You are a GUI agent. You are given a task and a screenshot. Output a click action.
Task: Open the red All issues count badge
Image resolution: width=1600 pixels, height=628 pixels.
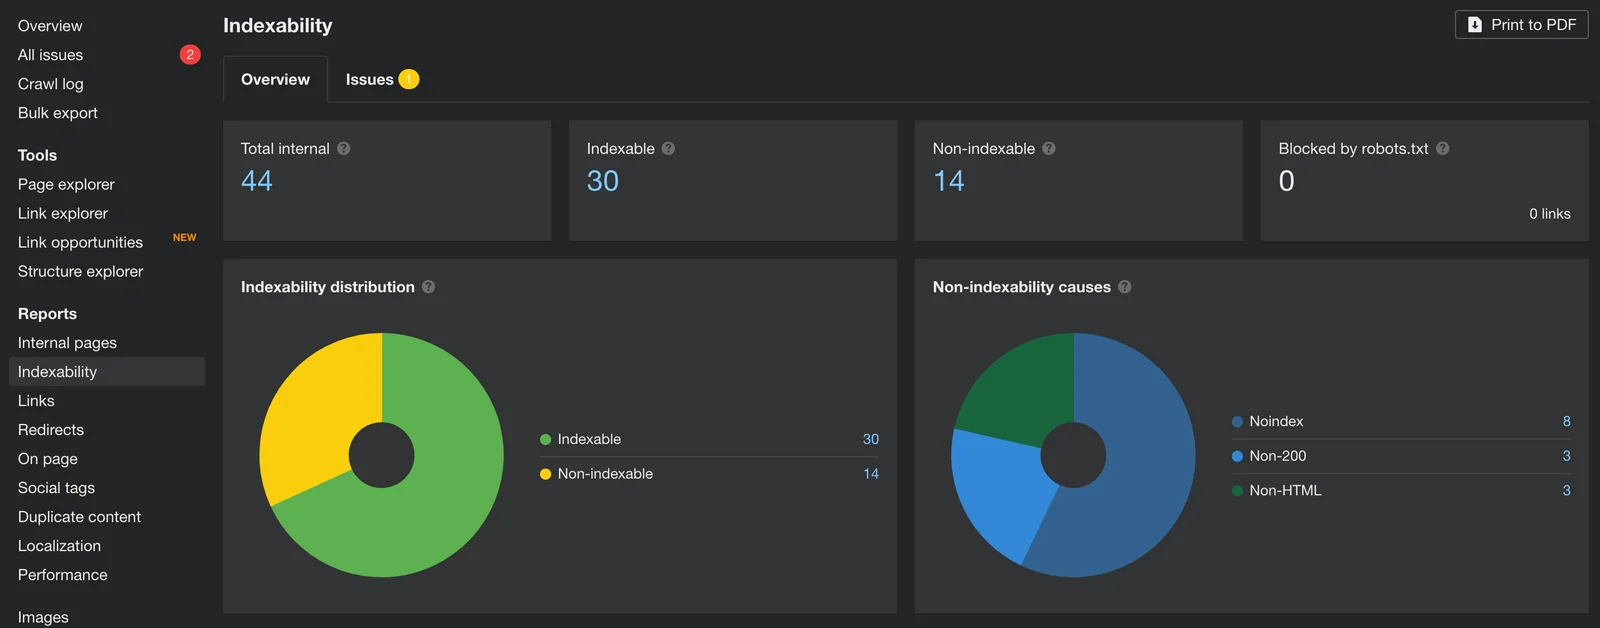point(190,55)
